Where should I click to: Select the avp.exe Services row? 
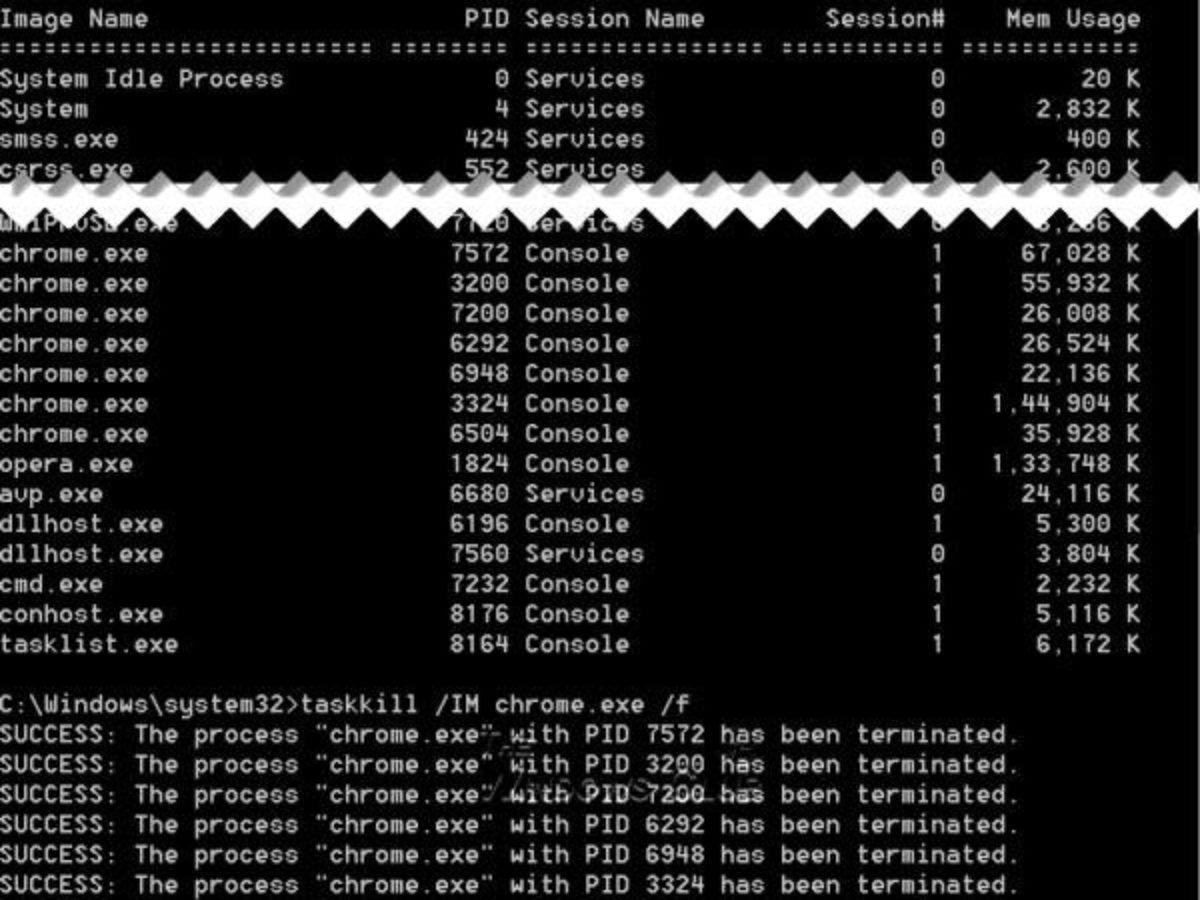click(x=569, y=494)
